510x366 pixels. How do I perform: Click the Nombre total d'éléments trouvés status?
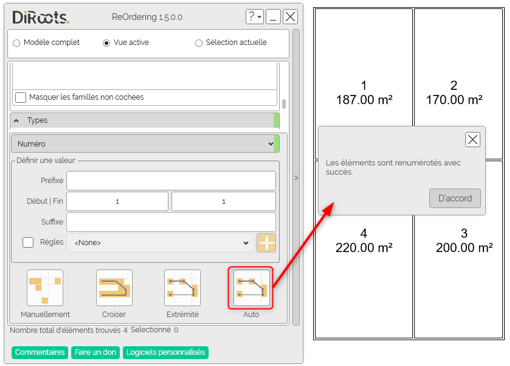tap(68, 330)
